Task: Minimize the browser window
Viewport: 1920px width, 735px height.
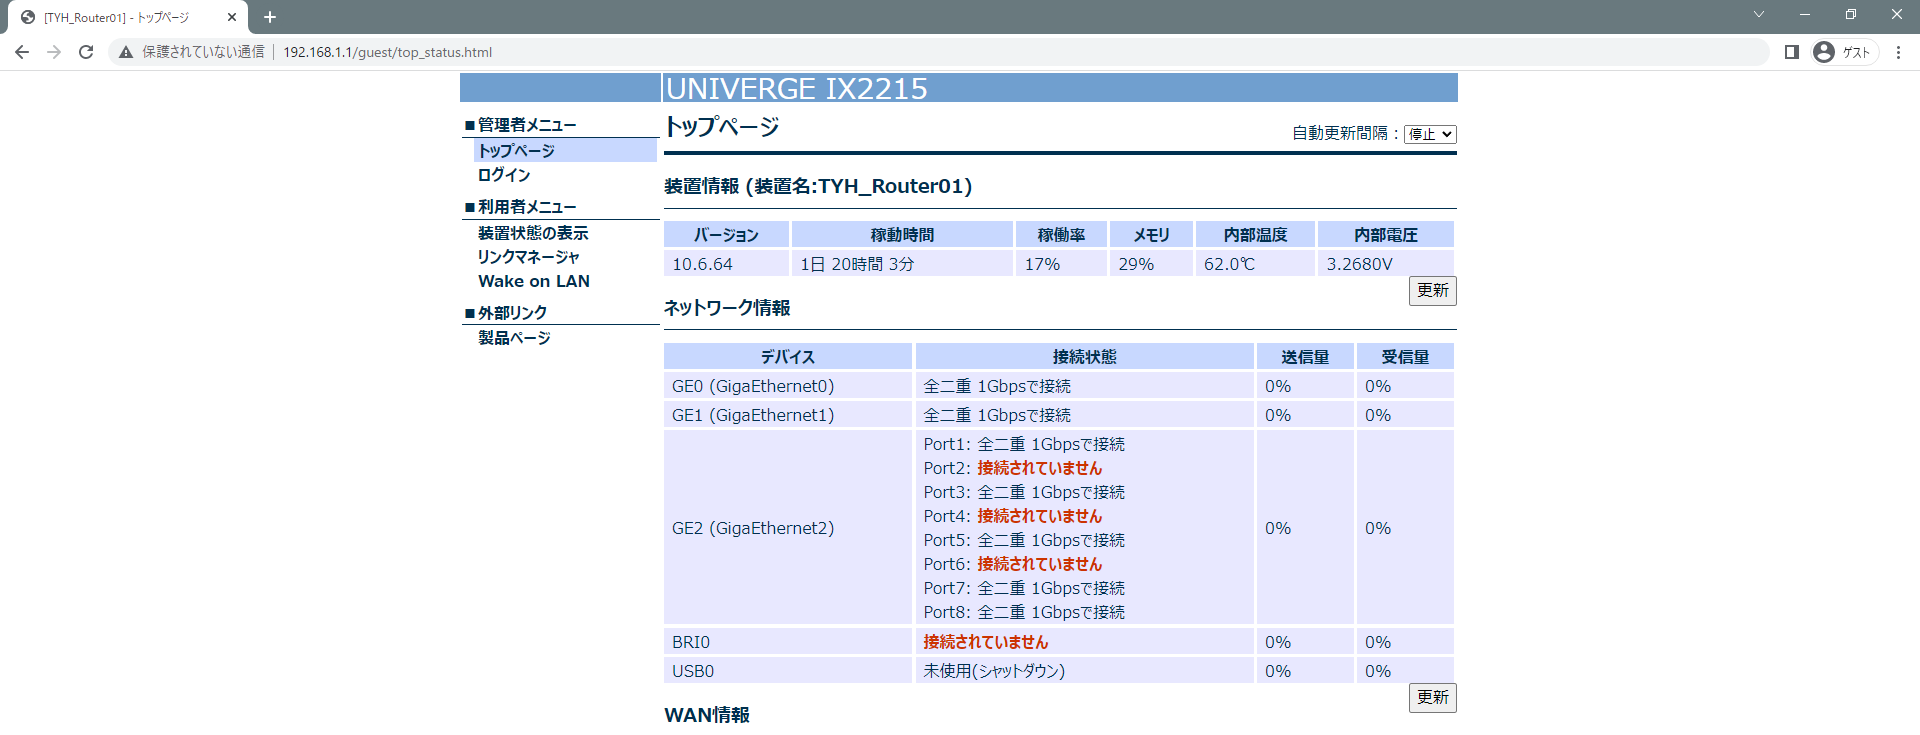Action: [1805, 14]
